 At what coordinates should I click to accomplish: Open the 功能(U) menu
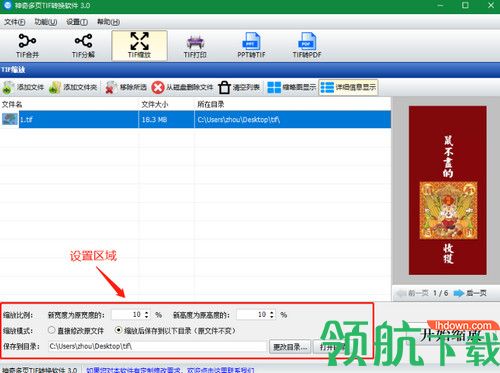click(x=46, y=22)
